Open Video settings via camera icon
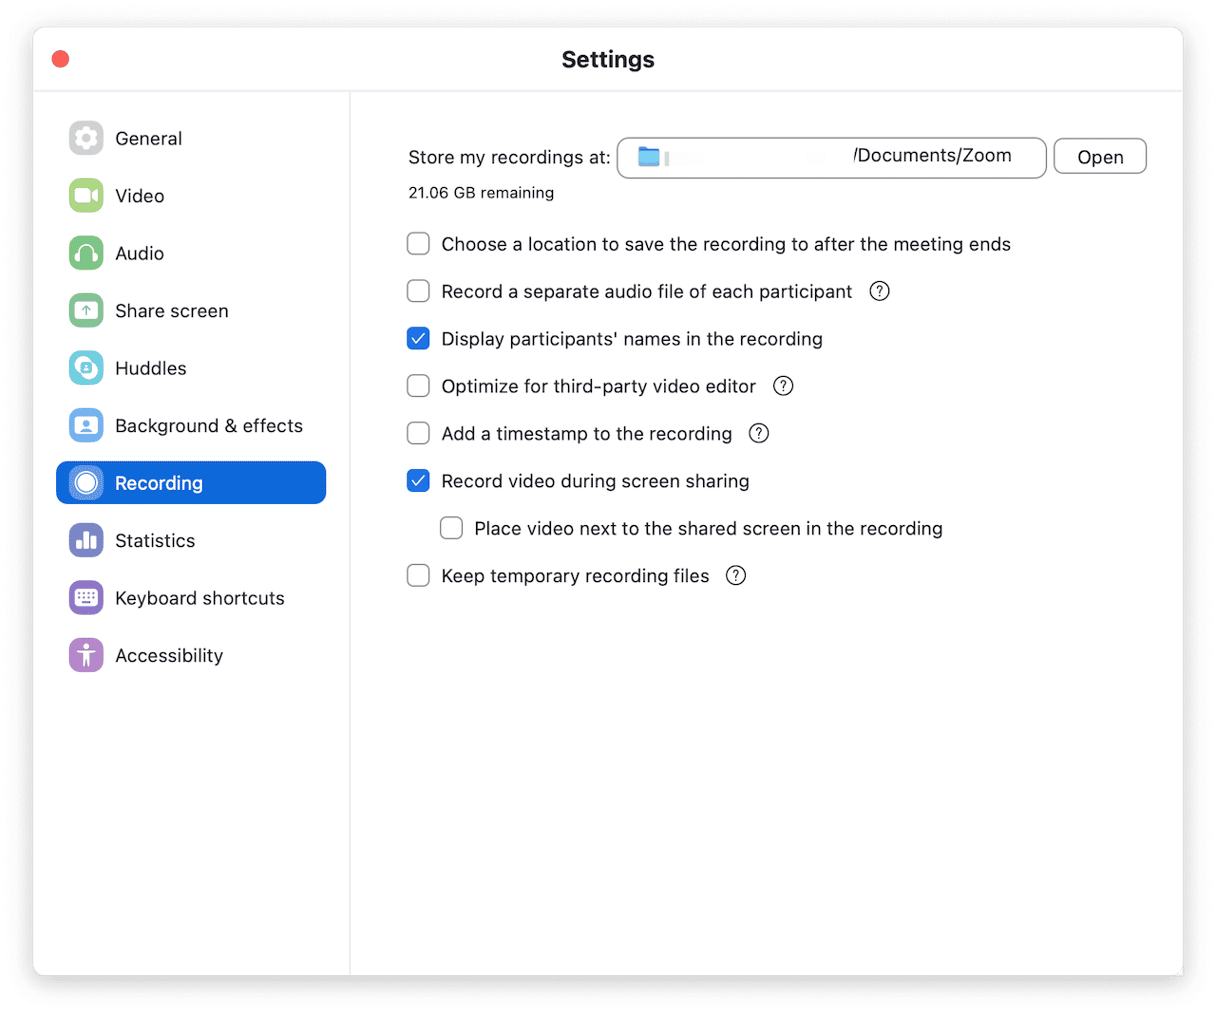 [86, 196]
